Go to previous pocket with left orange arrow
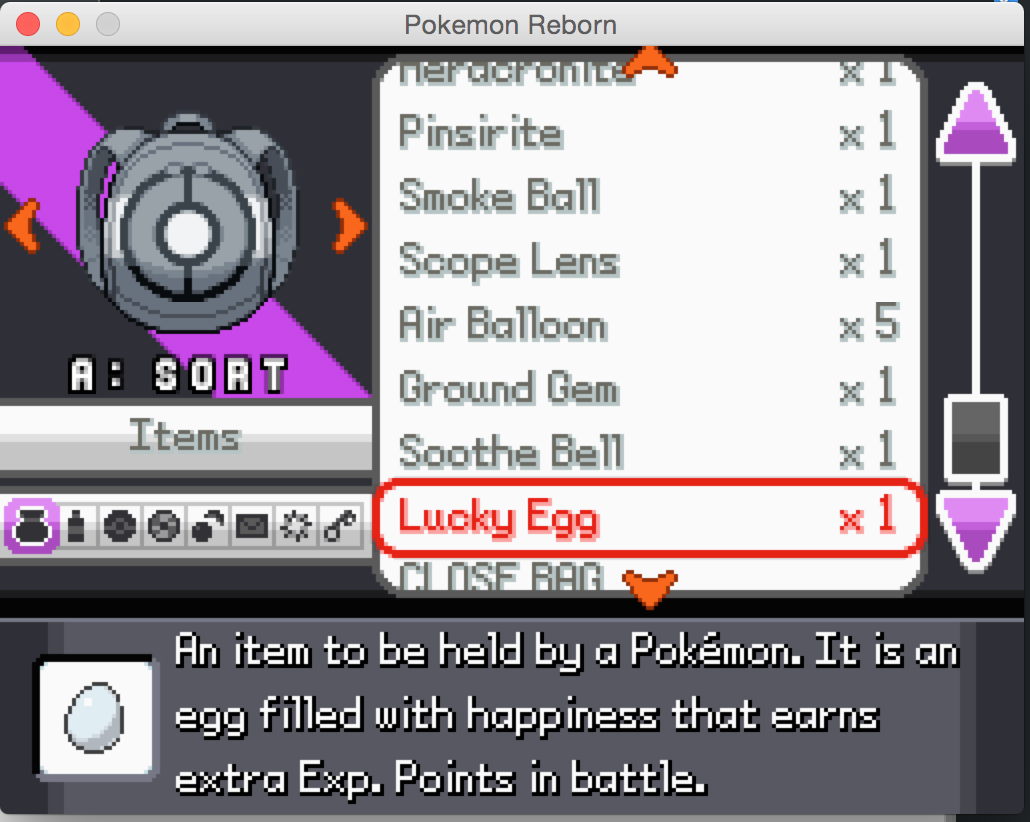The height and width of the screenshot is (822, 1030). (x=24, y=225)
